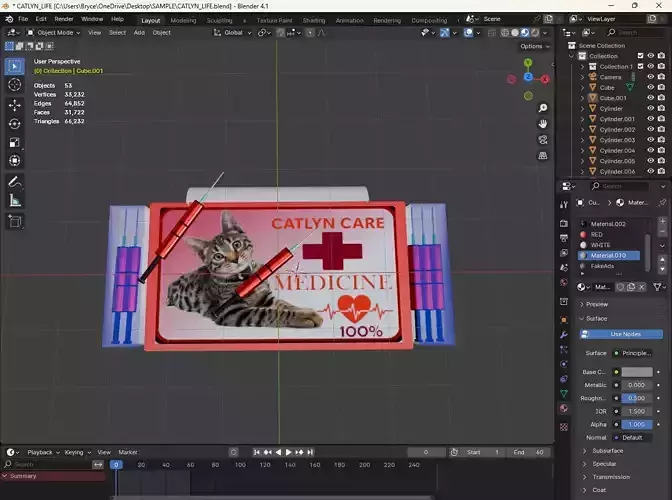Open the timeline Playback menu
The image size is (672, 500).
point(43,452)
